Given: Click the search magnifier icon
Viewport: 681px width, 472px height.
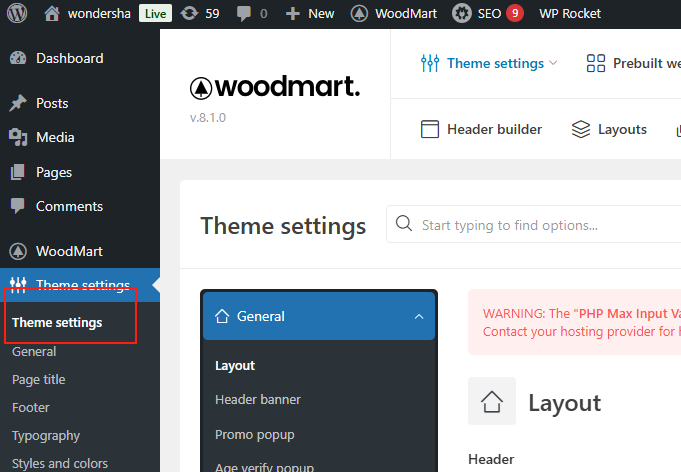Looking at the screenshot, I should (x=404, y=224).
